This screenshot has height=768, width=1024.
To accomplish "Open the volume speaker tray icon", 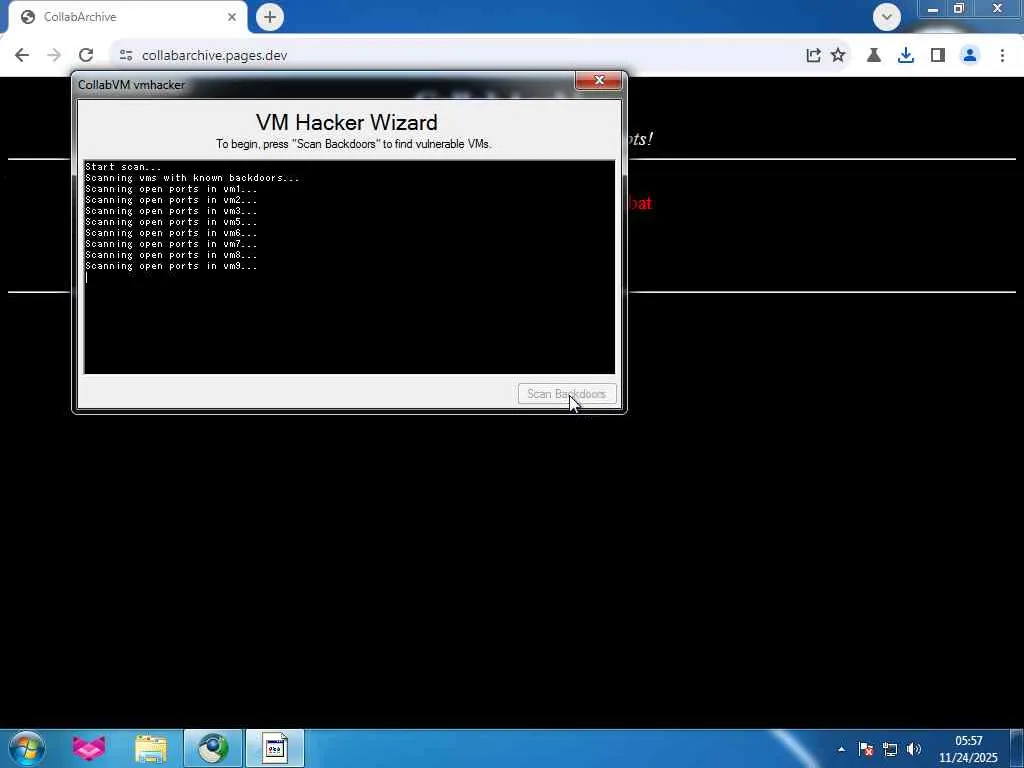I will 914,749.
